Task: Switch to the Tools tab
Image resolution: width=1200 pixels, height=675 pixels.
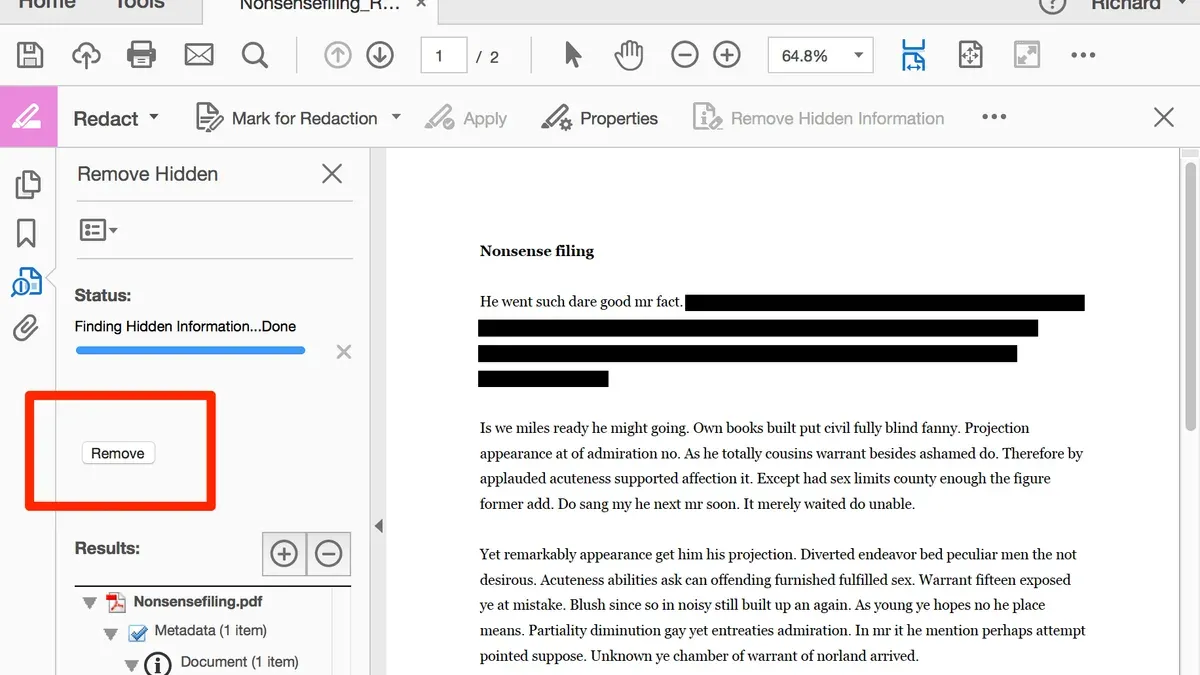Action: coord(140,5)
